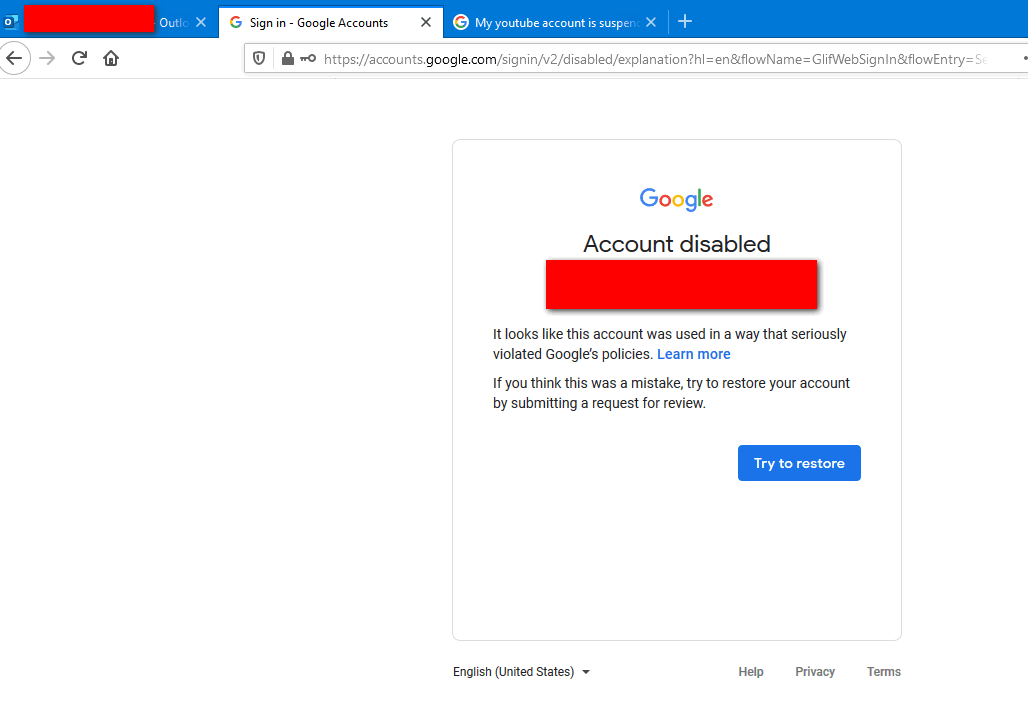Open the Terms link in footer
Viewport: 1028px width, 705px height.
884,672
